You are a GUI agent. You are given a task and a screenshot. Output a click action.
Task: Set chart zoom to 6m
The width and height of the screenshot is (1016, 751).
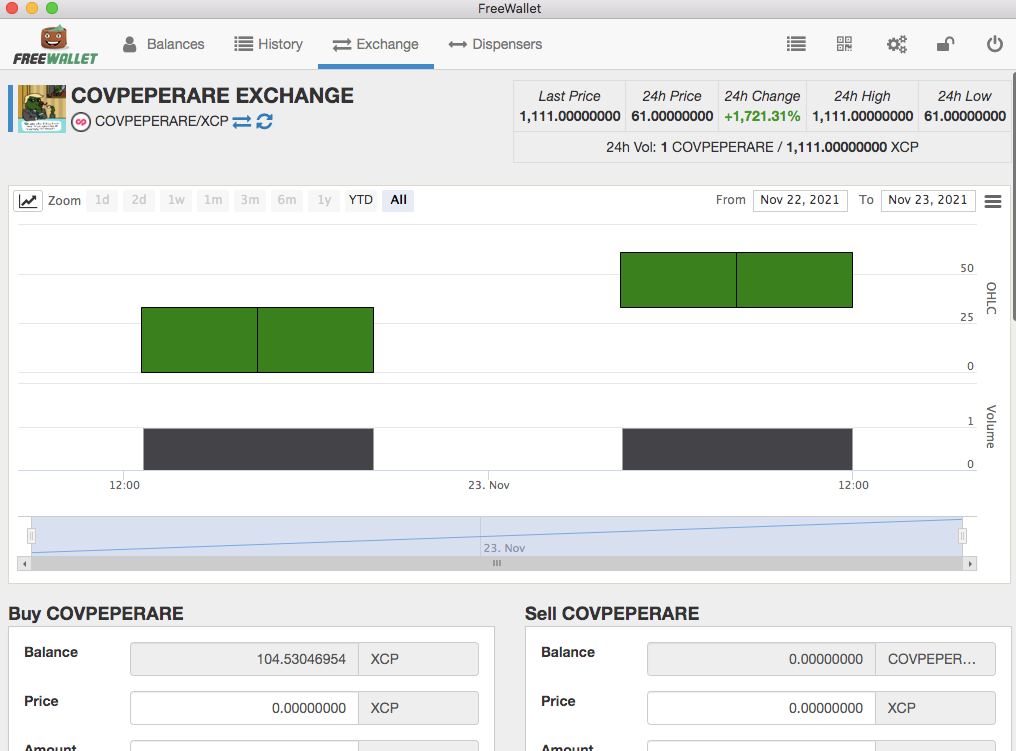(x=287, y=200)
